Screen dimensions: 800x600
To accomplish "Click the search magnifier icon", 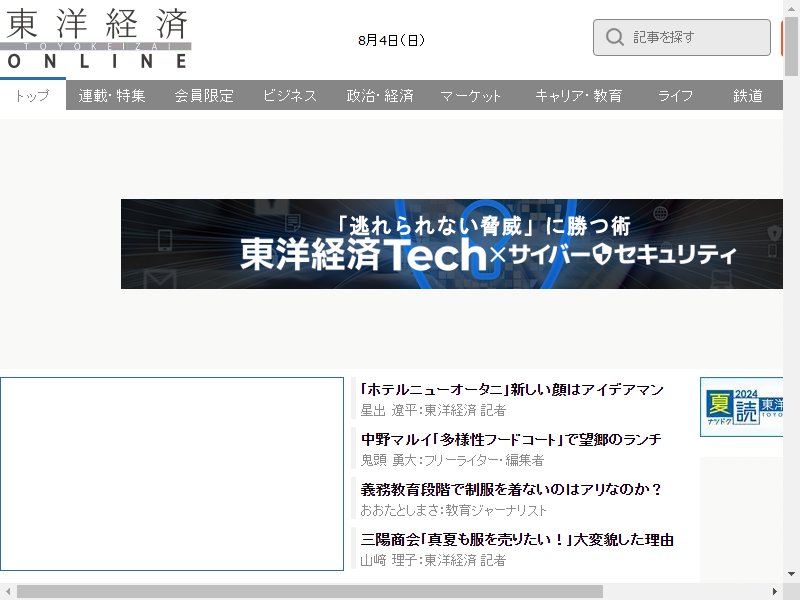I will click(614, 37).
